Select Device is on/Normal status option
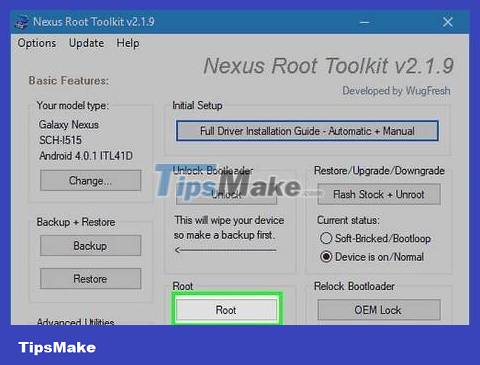The width and height of the screenshot is (480, 365). tap(372, 257)
